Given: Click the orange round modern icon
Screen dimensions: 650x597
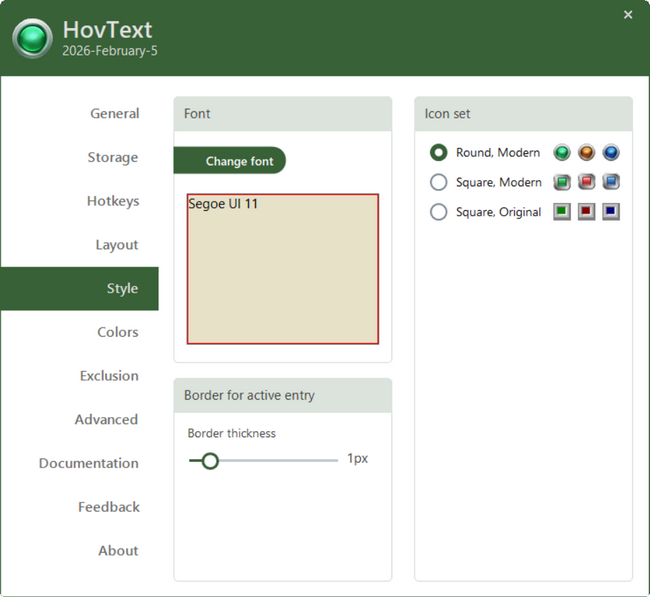Looking at the screenshot, I should point(587,153).
